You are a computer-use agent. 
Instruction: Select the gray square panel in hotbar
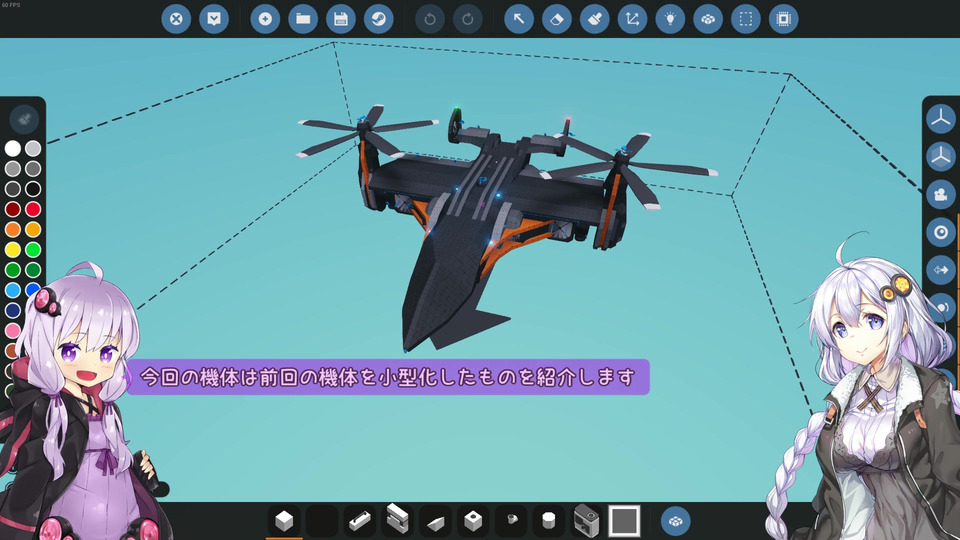(624, 521)
